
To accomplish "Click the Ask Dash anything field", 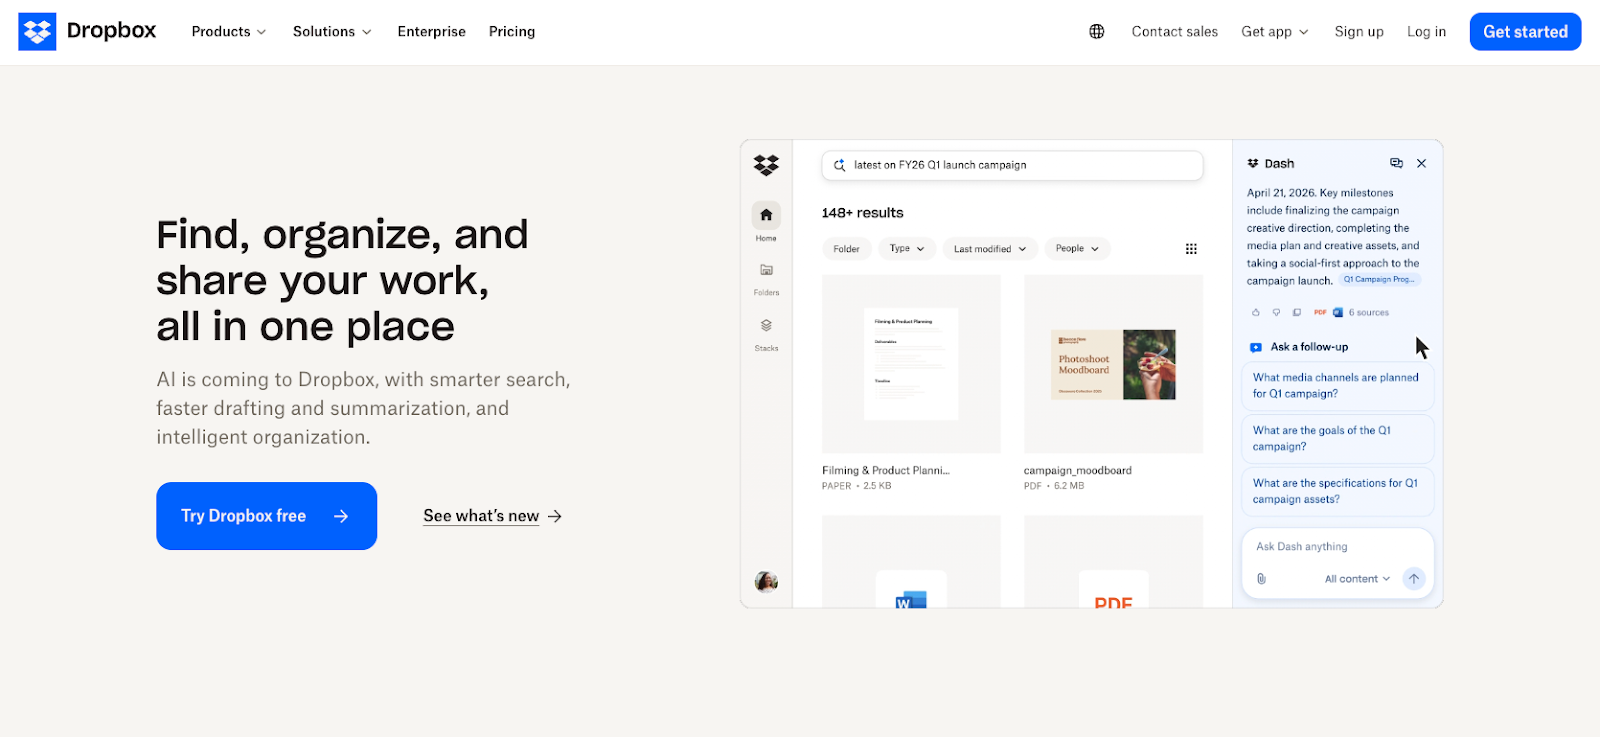I will pos(1338,547).
